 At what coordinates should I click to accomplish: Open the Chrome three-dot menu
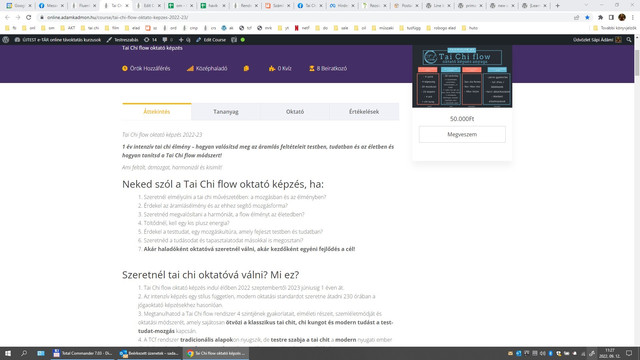pyautogui.click(x=633, y=17)
